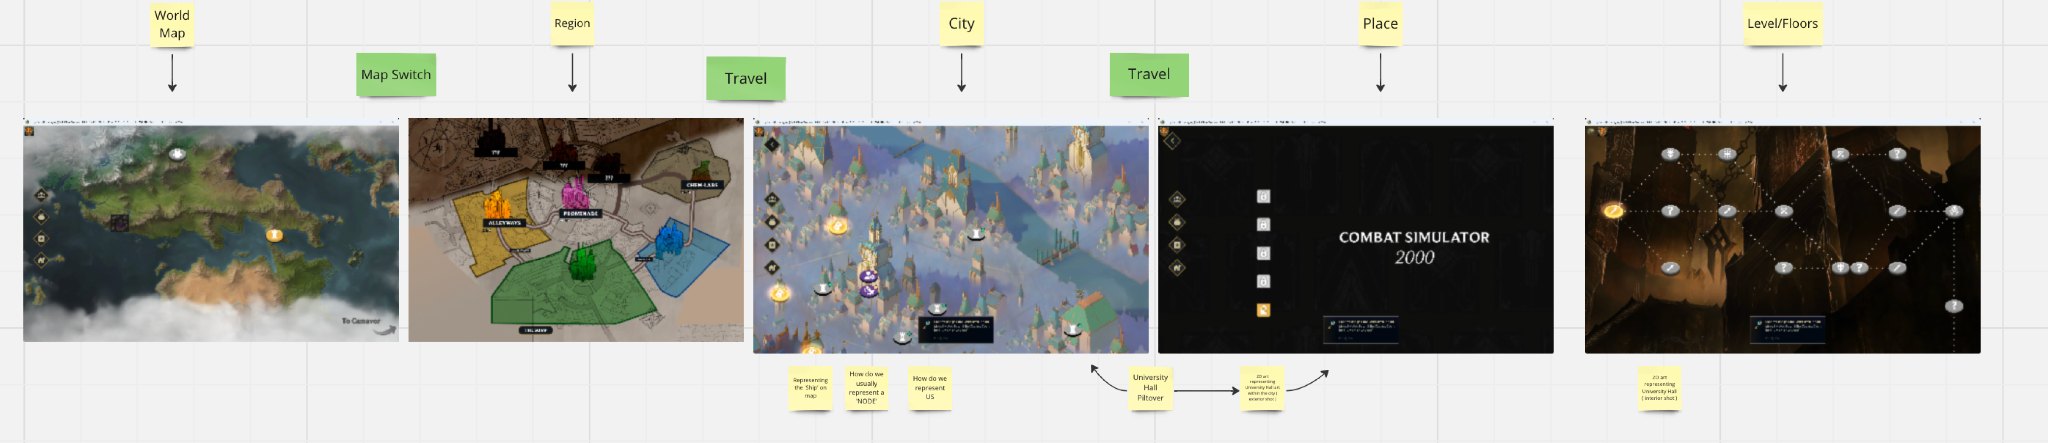
Task: Click the Combat Simulator 2000 title
Action: point(1414,247)
